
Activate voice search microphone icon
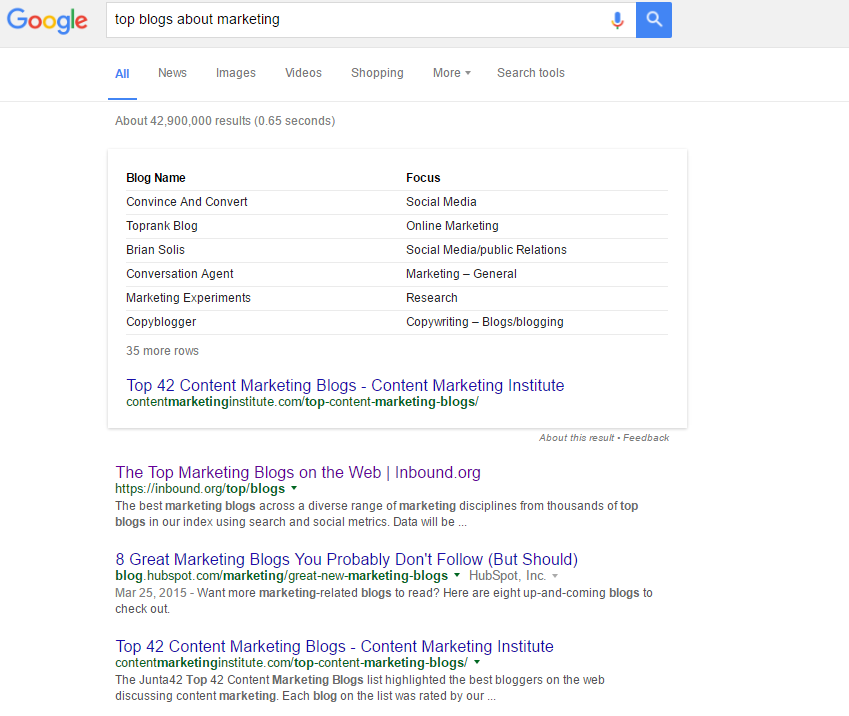tap(617, 20)
